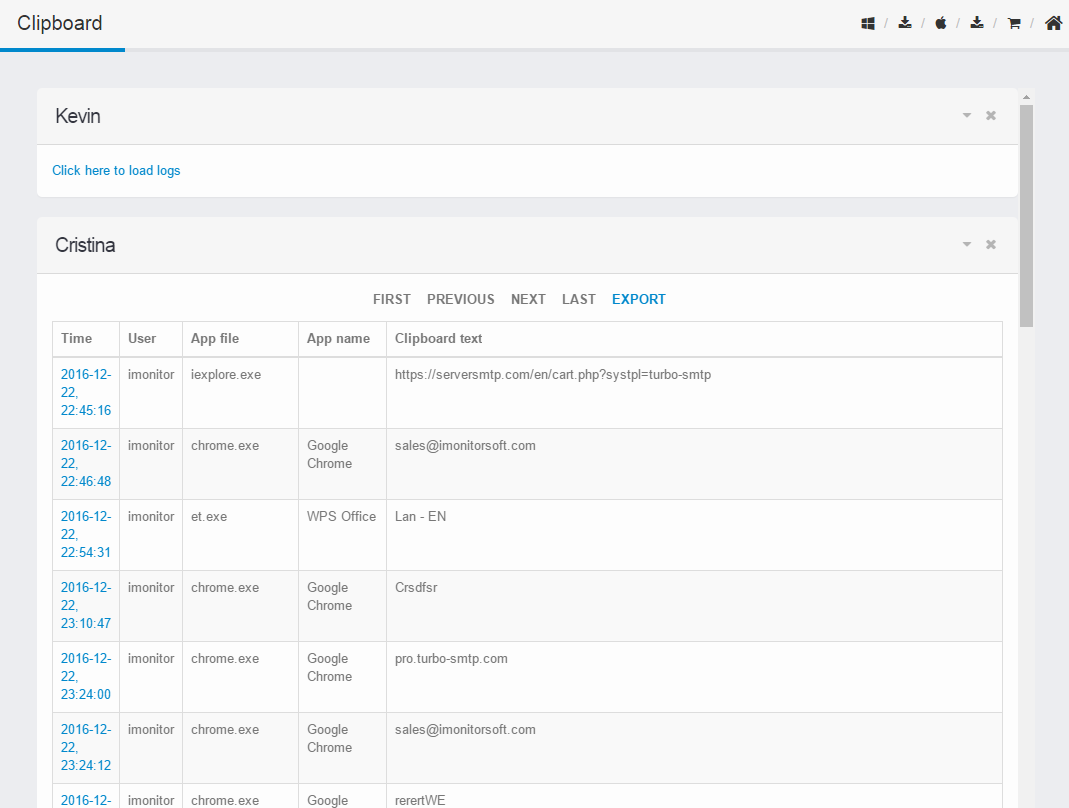This screenshot has height=808, width=1069.
Task: Close the Kevin panel
Action: coord(991,115)
